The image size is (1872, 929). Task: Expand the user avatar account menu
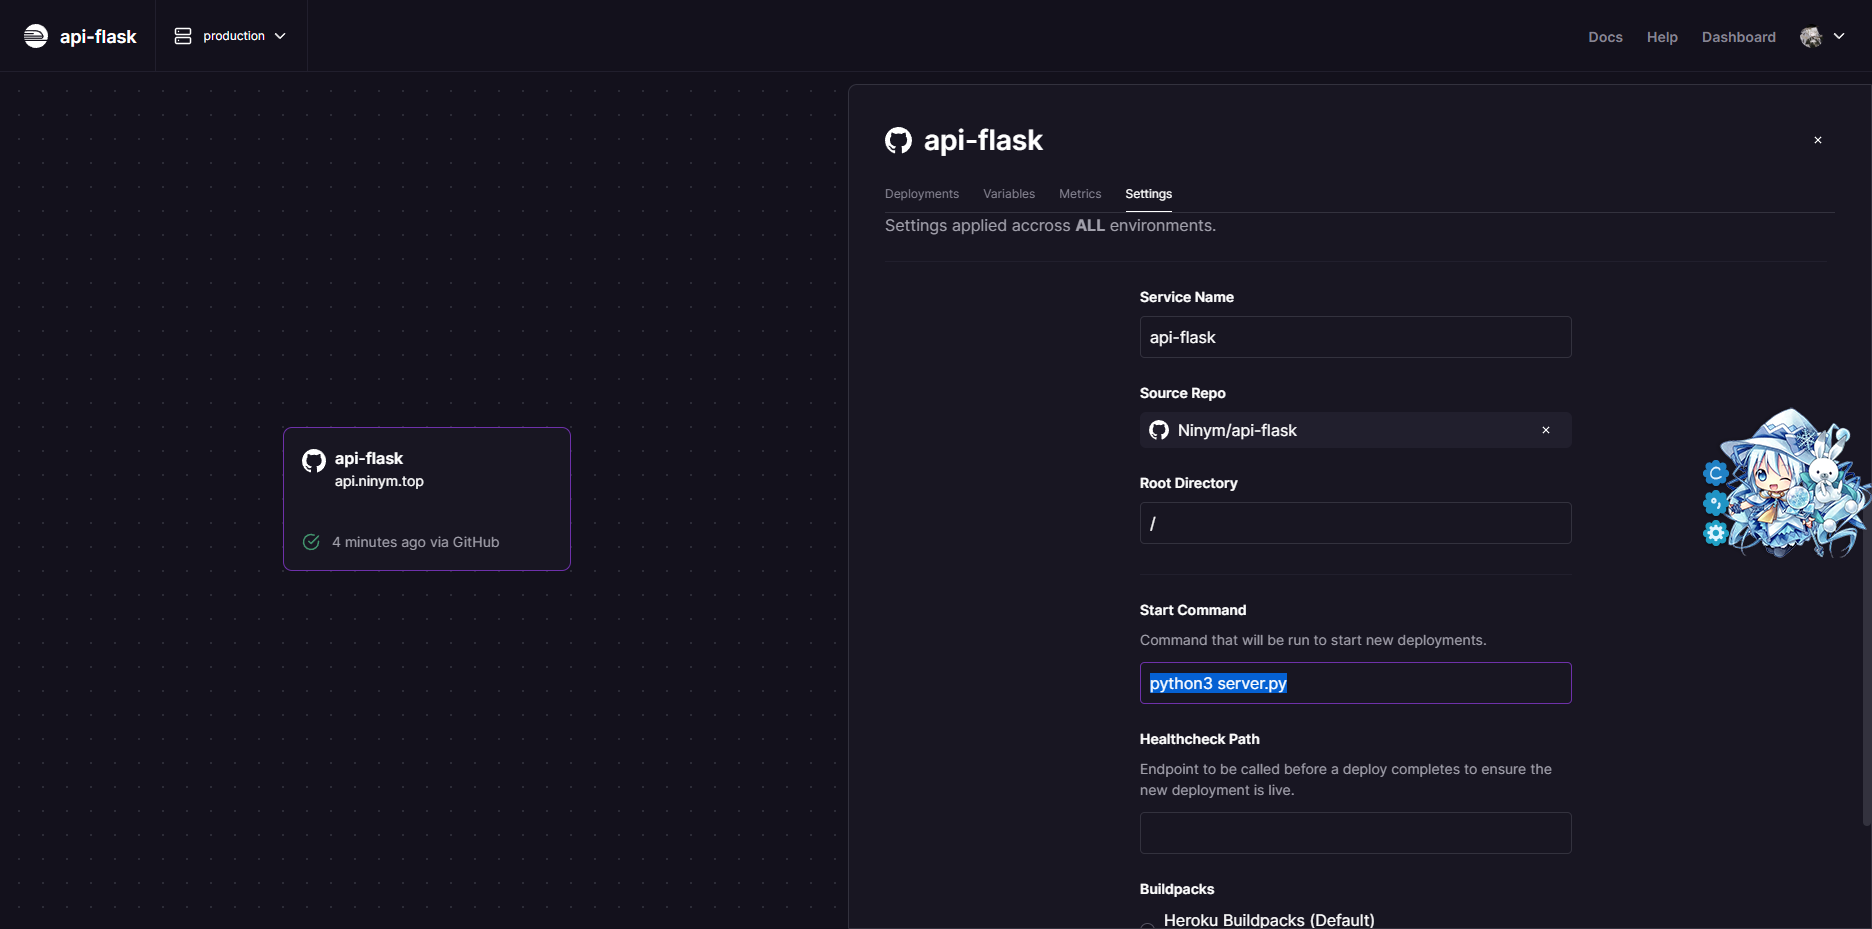click(1822, 37)
